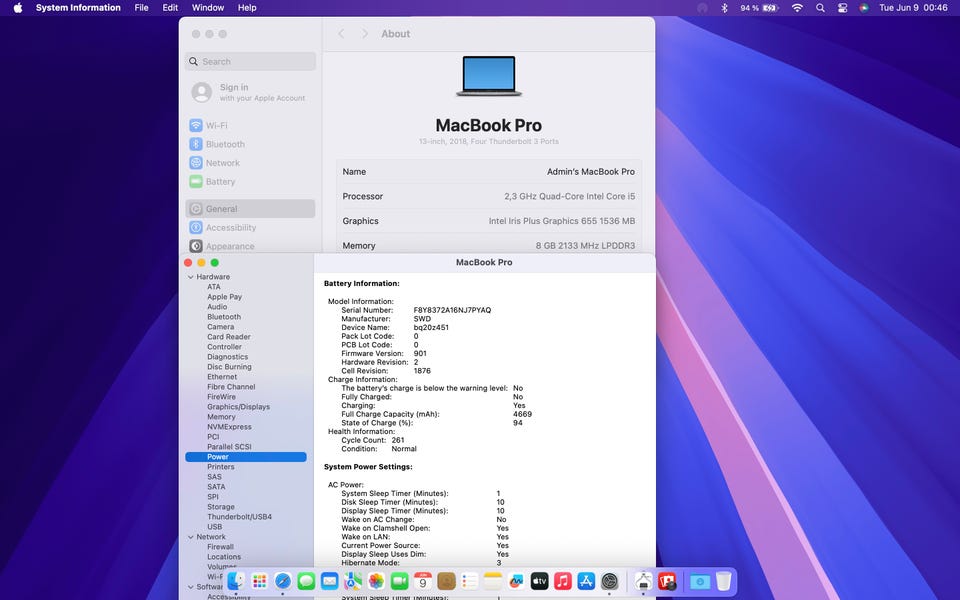This screenshot has height=600, width=960.
Task: Select NVMExpress in Hardware tree
Action: click(x=229, y=427)
